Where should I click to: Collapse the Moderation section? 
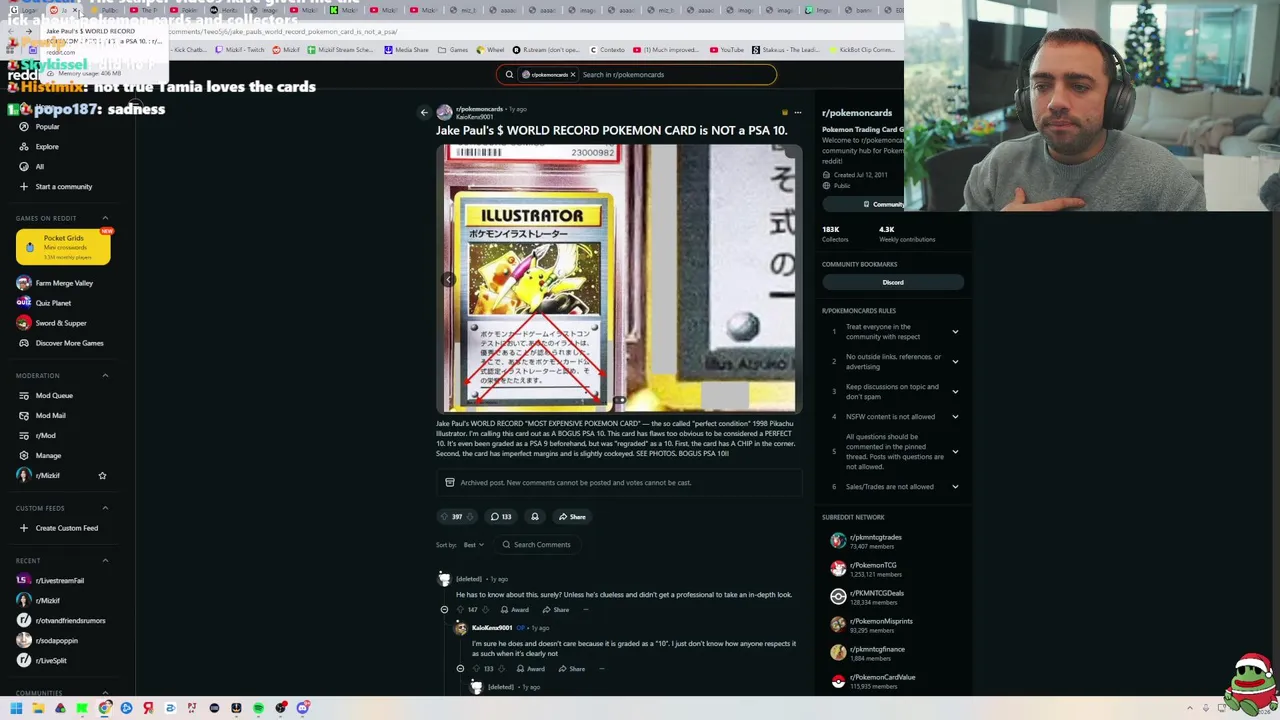105,375
